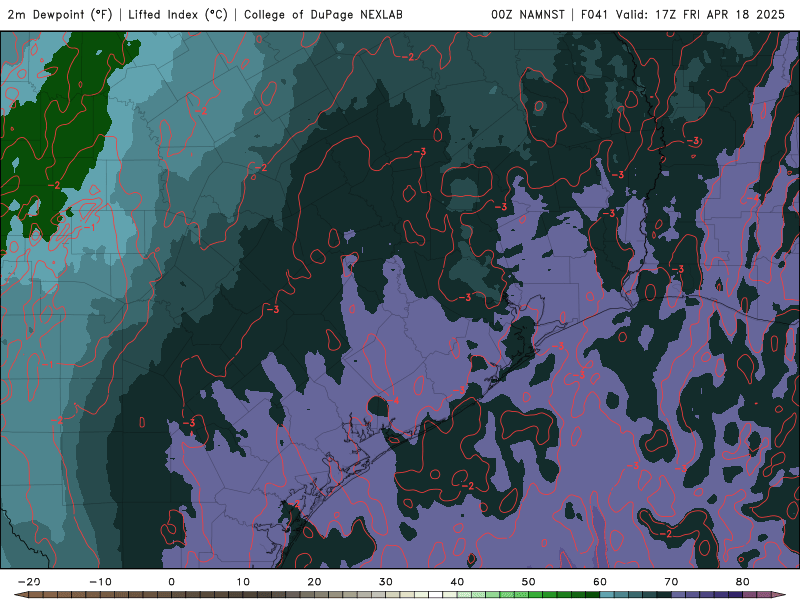Image resolution: width=800 pixels, height=600 pixels.
Task: Click the '2m Dewpoint (°F)' title text
Action: click(x=60, y=15)
